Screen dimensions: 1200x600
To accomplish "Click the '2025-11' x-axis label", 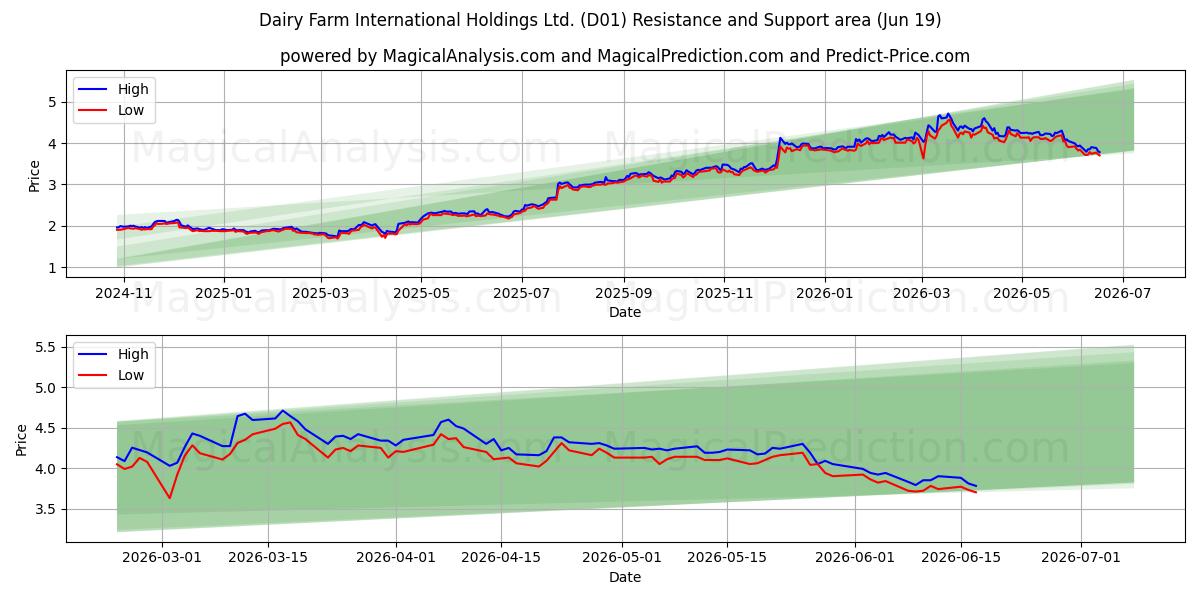I will pyautogui.click(x=724, y=294).
